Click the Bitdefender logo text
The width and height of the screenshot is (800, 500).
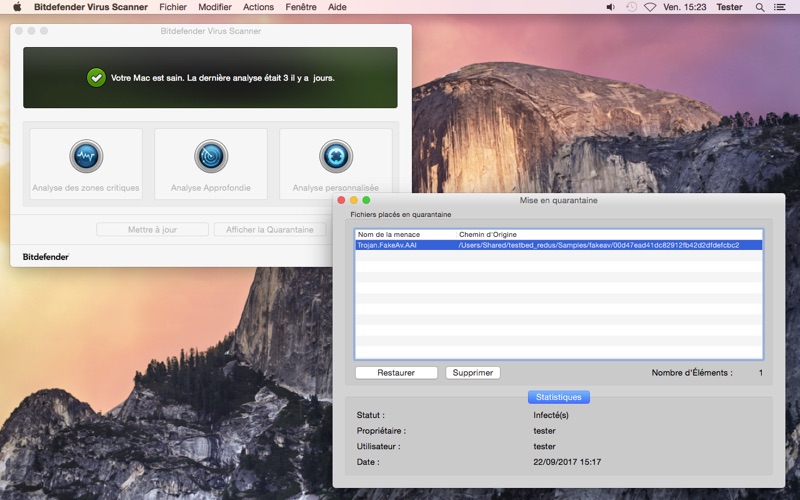45,257
